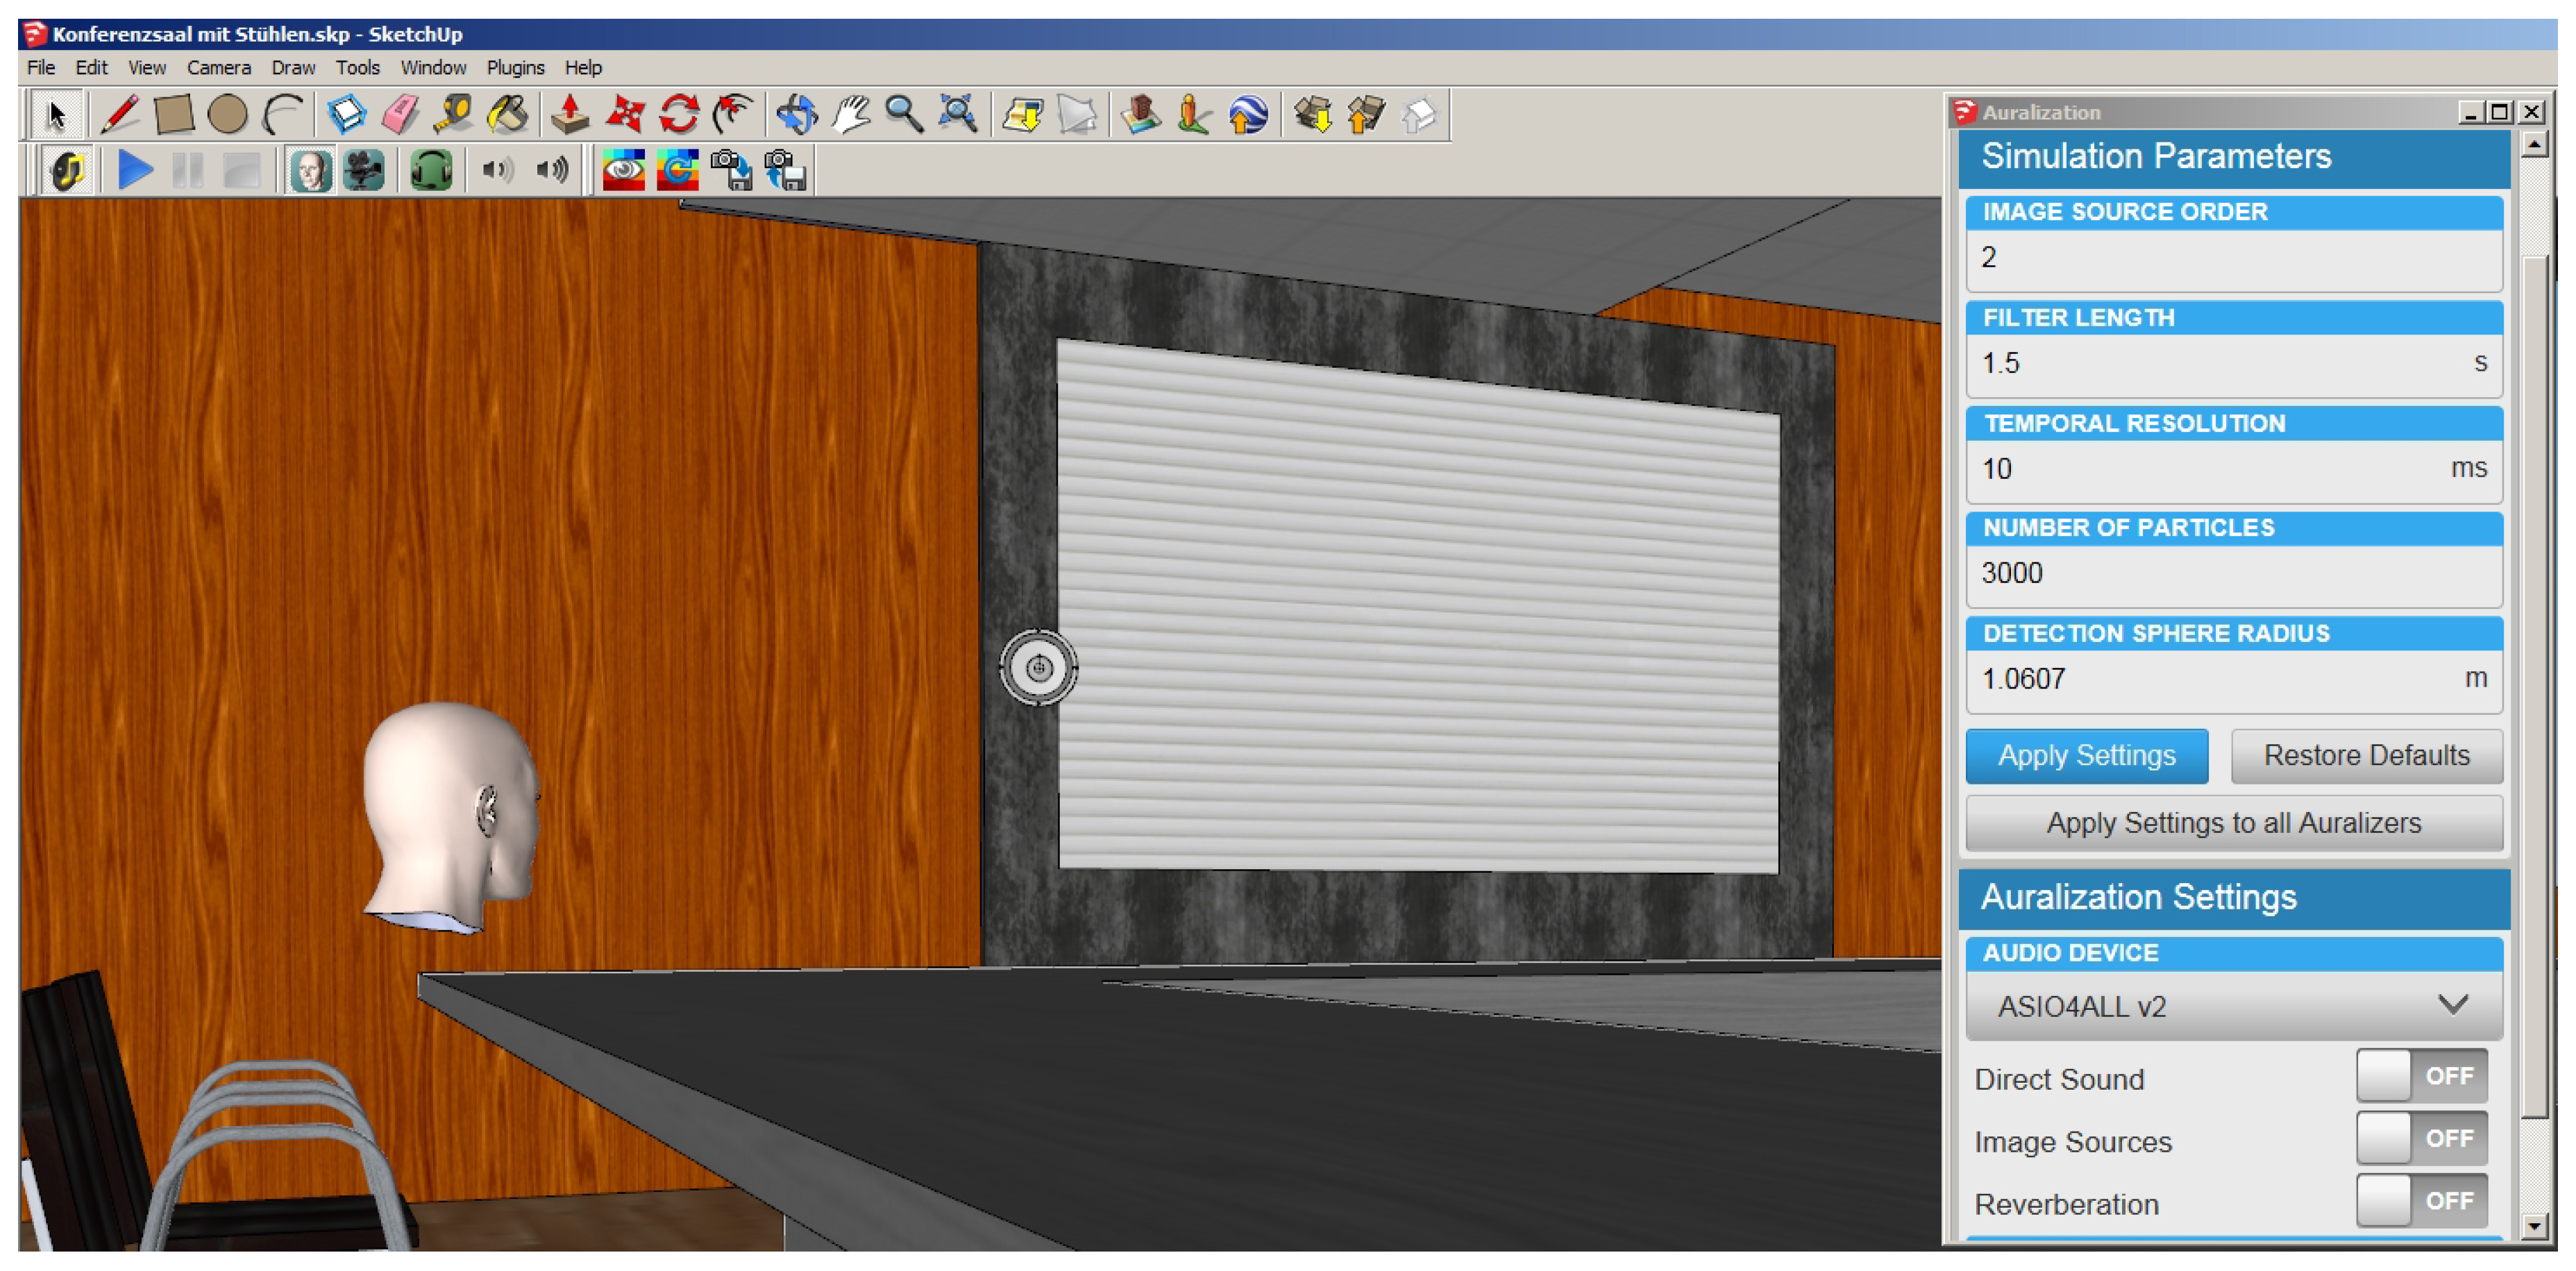This screenshot has height=1271, width=2576.
Task: Switch on Reverberation
Action: (2420, 1201)
